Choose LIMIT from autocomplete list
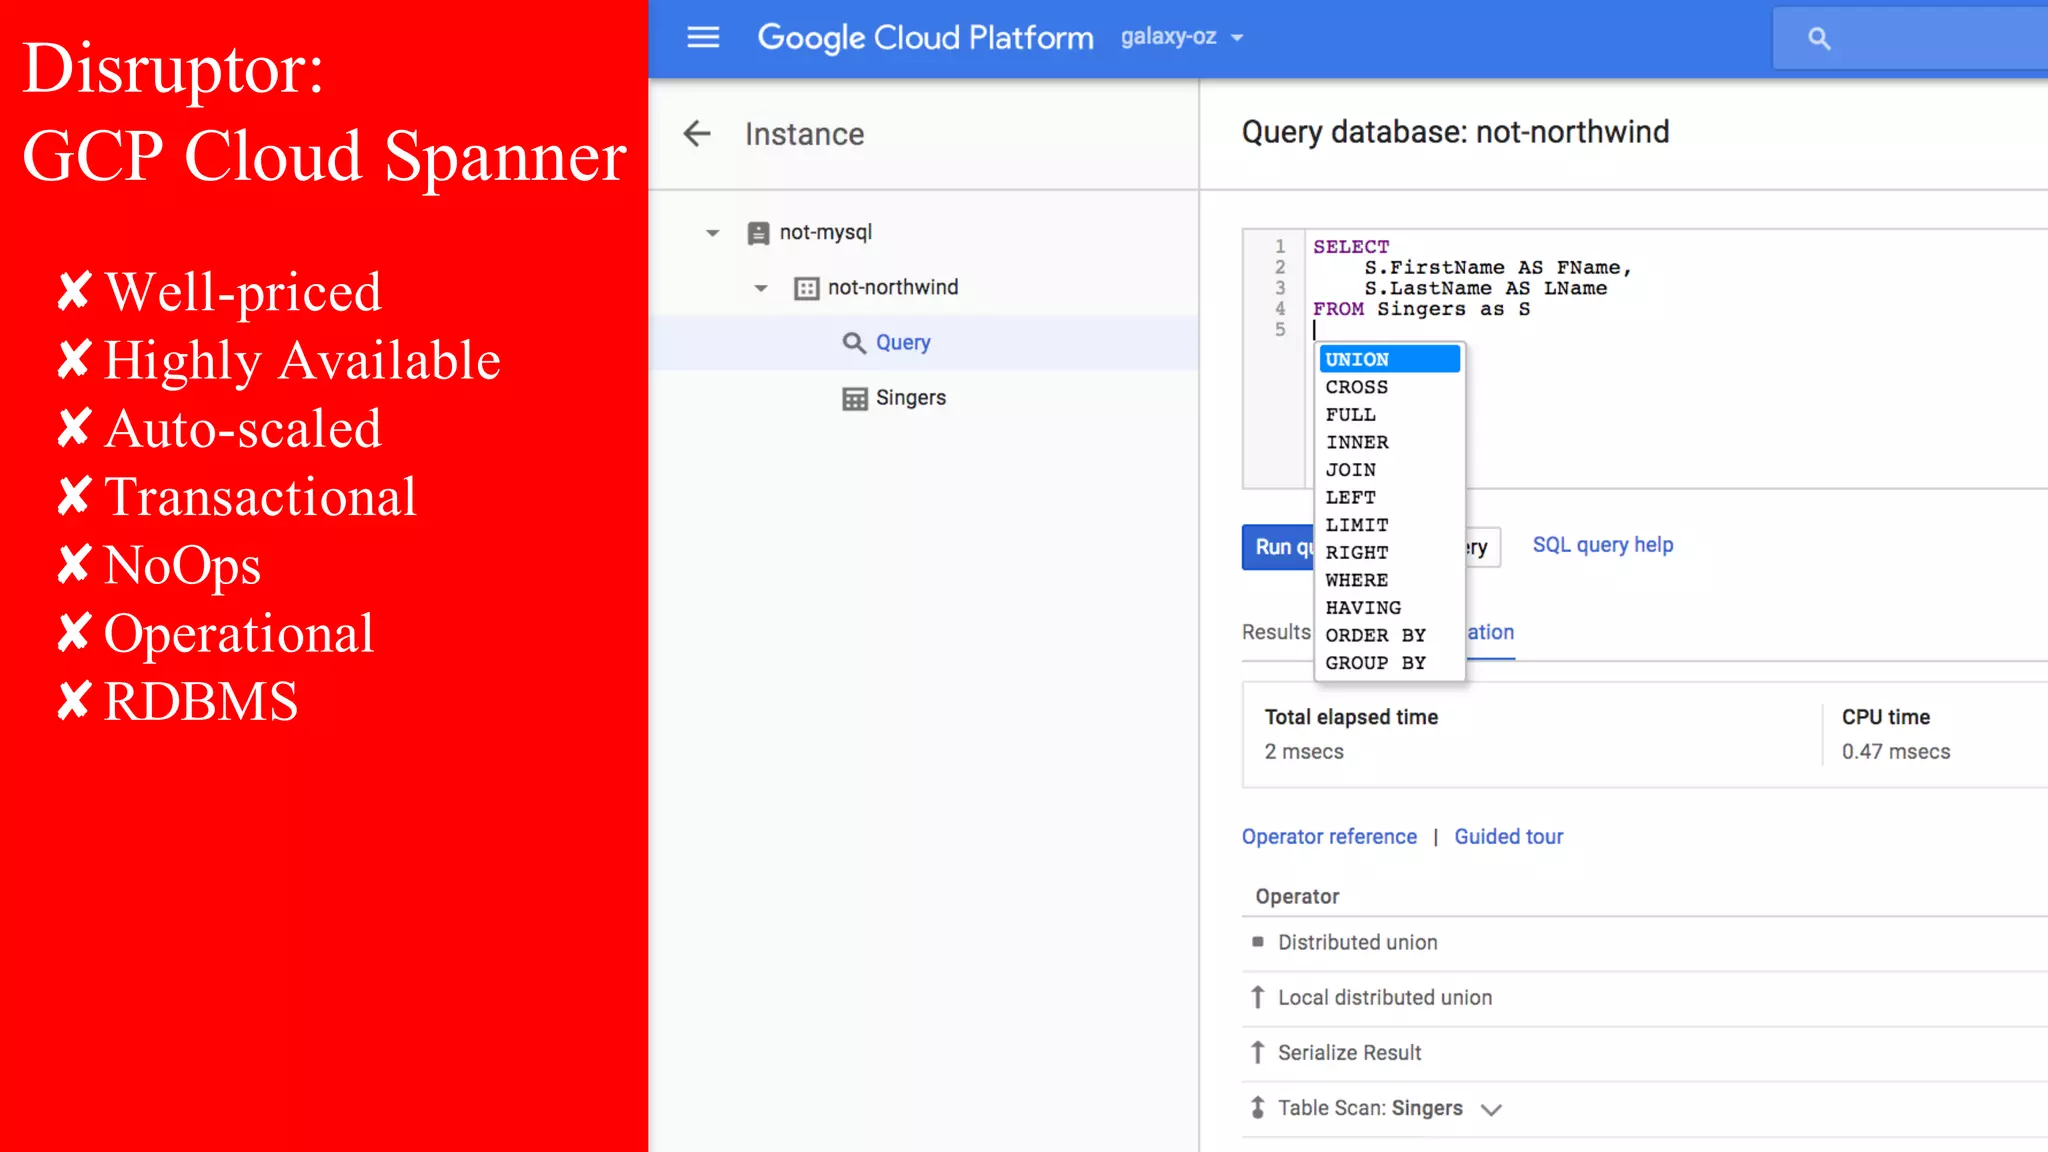This screenshot has height=1152, width=2048. (1390, 525)
